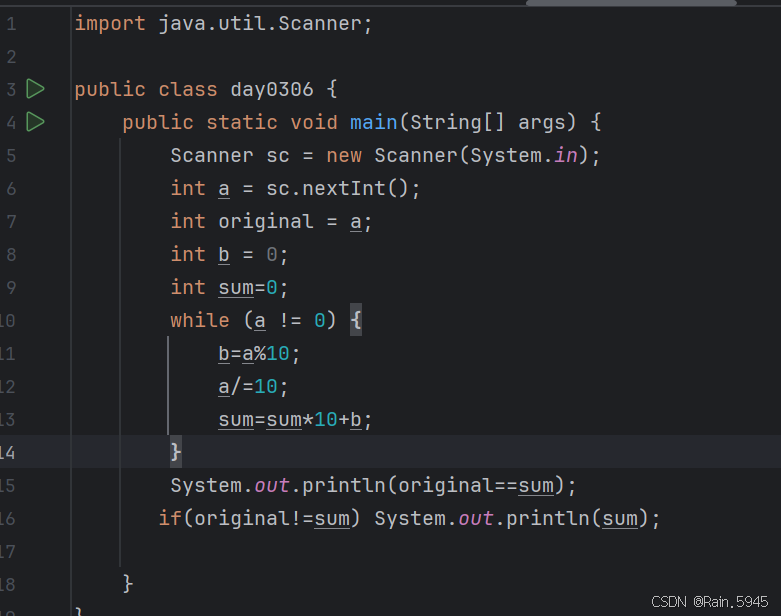The height and width of the screenshot is (616, 781).
Task: Click 'println(original==sum)' on line 15
Action: tap(432, 486)
